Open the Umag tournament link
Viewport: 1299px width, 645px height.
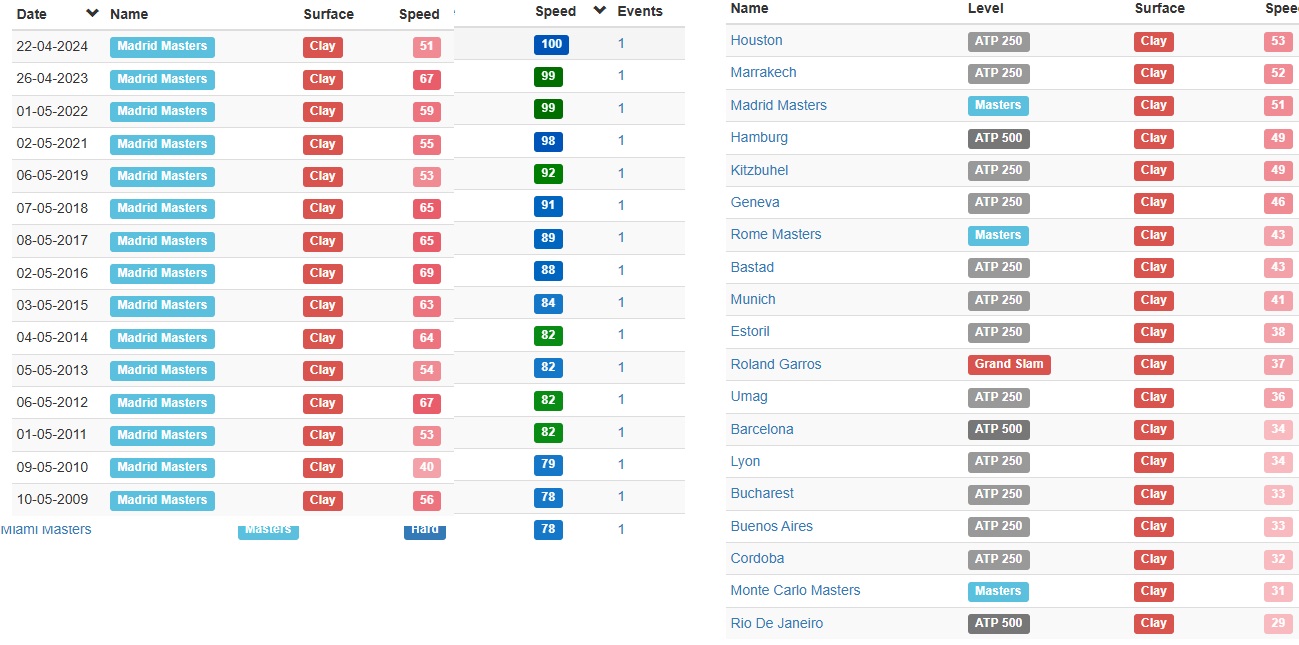(x=749, y=396)
